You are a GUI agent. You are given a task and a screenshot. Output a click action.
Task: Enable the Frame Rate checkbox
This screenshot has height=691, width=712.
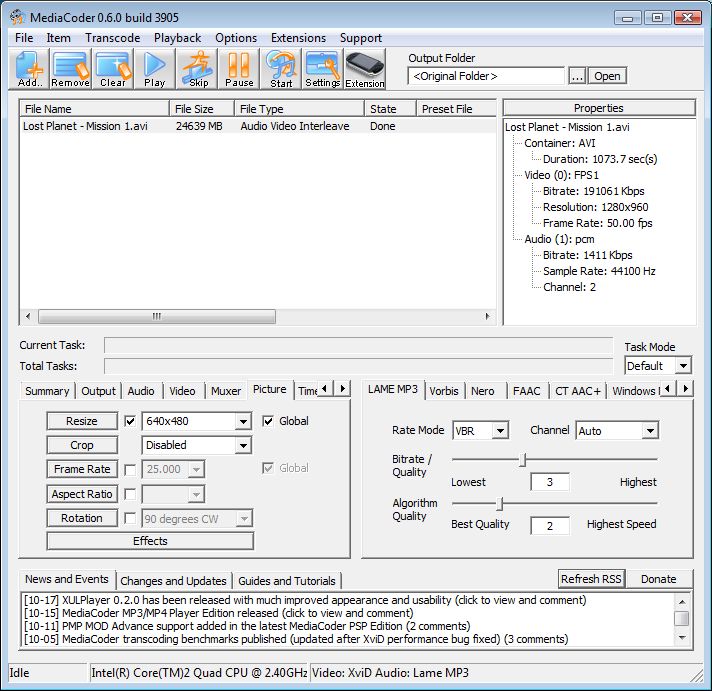130,470
